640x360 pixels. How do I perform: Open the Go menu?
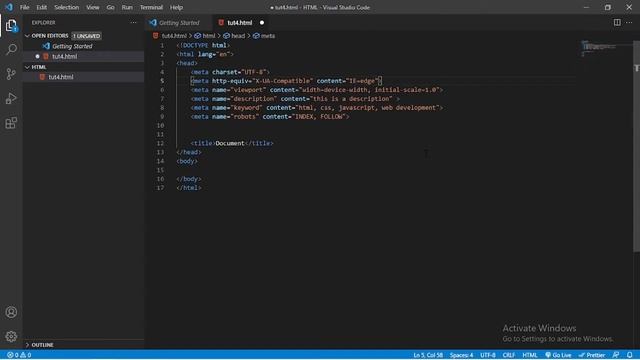tap(110, 7)
